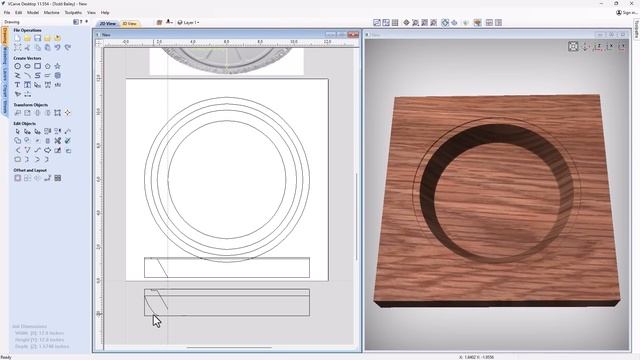The height and width of the screenshot is (360, 640).
Task: Click the wooden board in 3D preview
Action: coord(497,201)
